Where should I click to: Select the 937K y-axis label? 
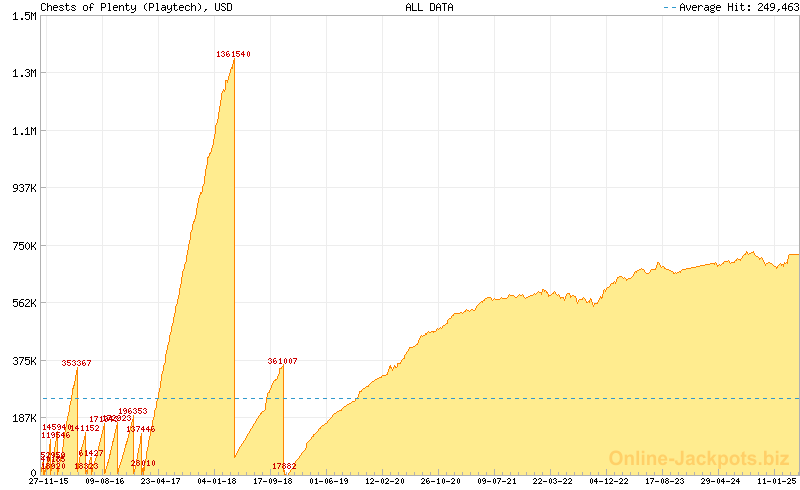(23, 188)
